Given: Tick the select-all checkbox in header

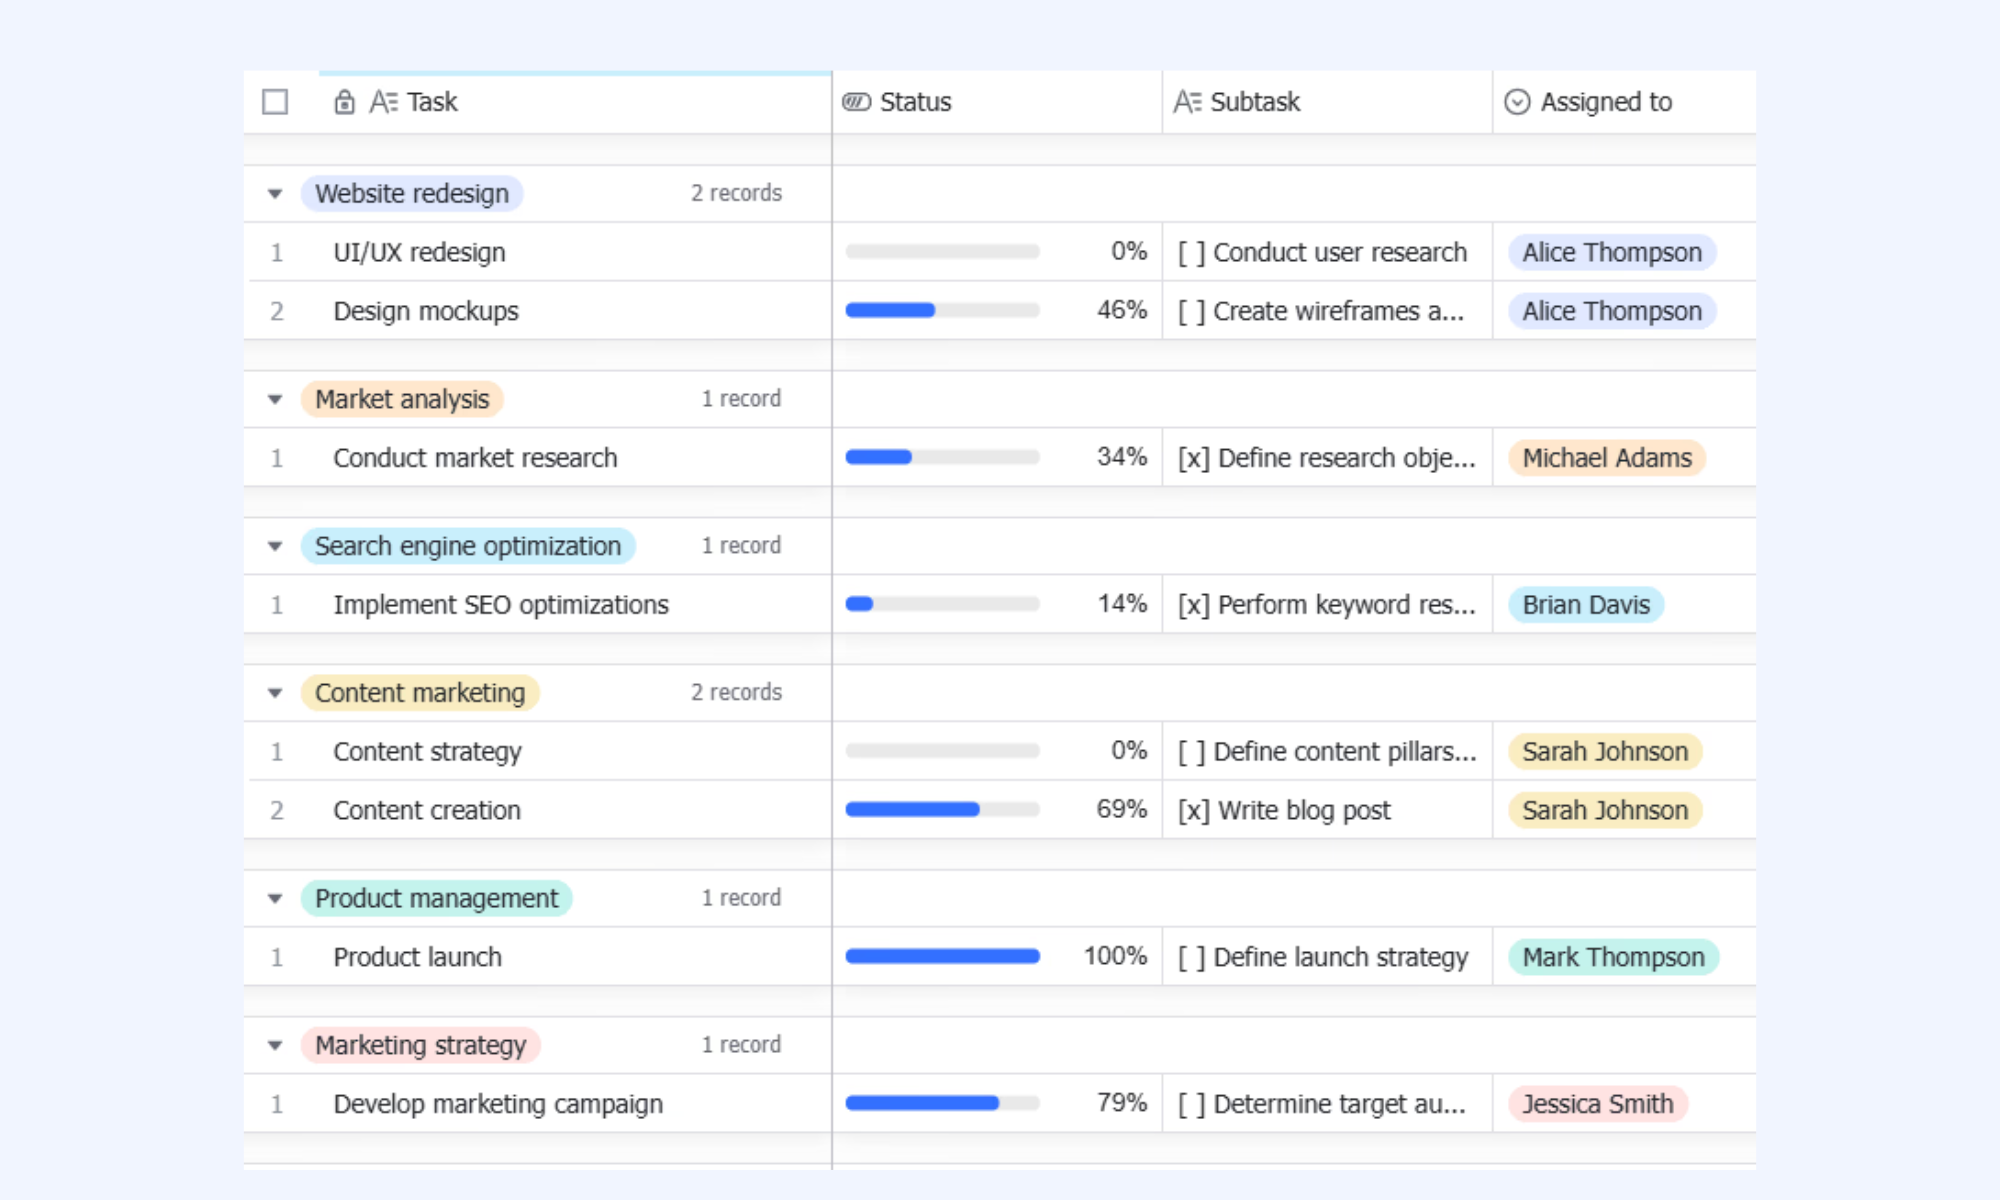Looking at the screenshot, I should click(275, 102).
